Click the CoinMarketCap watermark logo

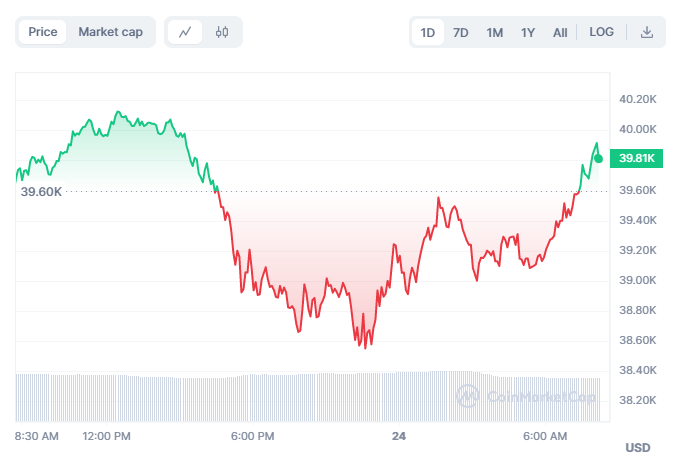coord(466,396)
